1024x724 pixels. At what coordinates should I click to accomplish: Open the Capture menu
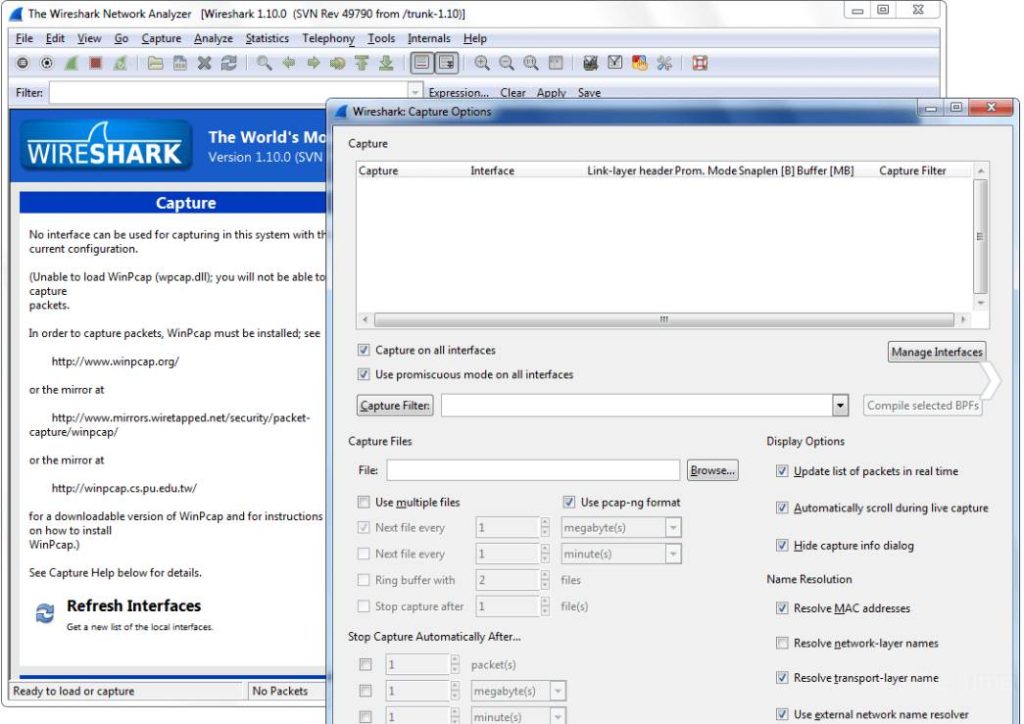[161, 39]
